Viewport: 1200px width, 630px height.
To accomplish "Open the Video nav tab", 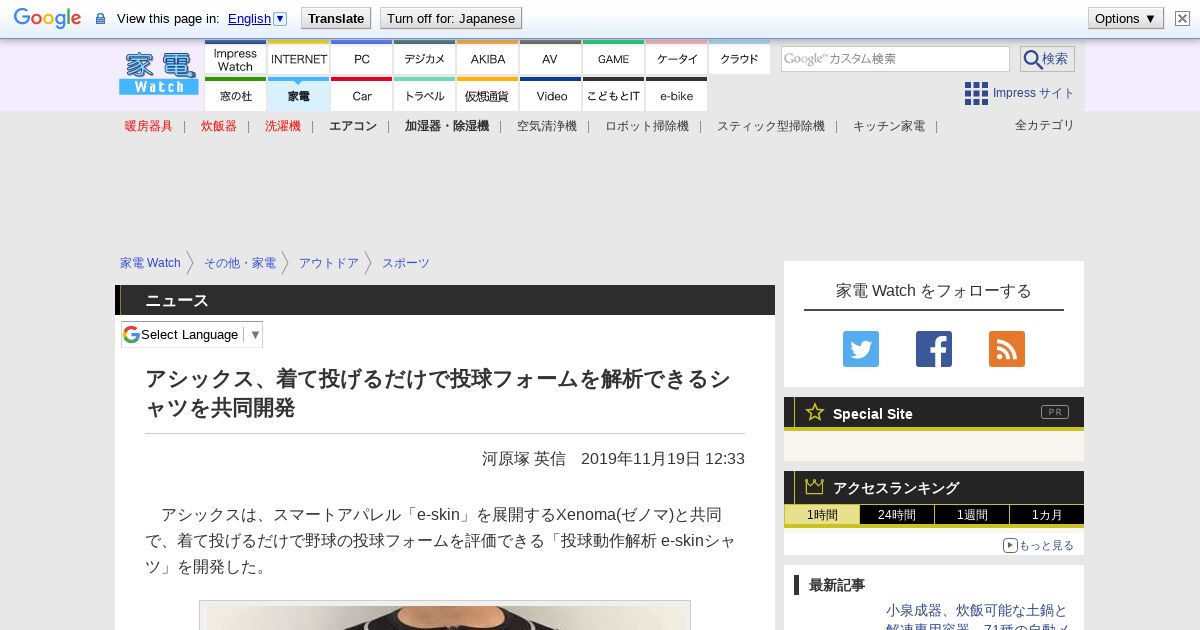I will [550, 95].
